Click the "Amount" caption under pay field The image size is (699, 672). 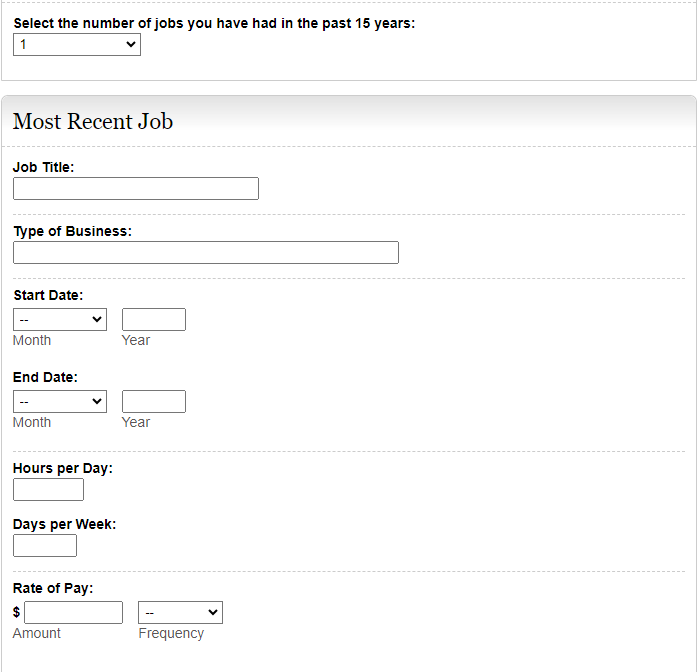tap(37, 633)
